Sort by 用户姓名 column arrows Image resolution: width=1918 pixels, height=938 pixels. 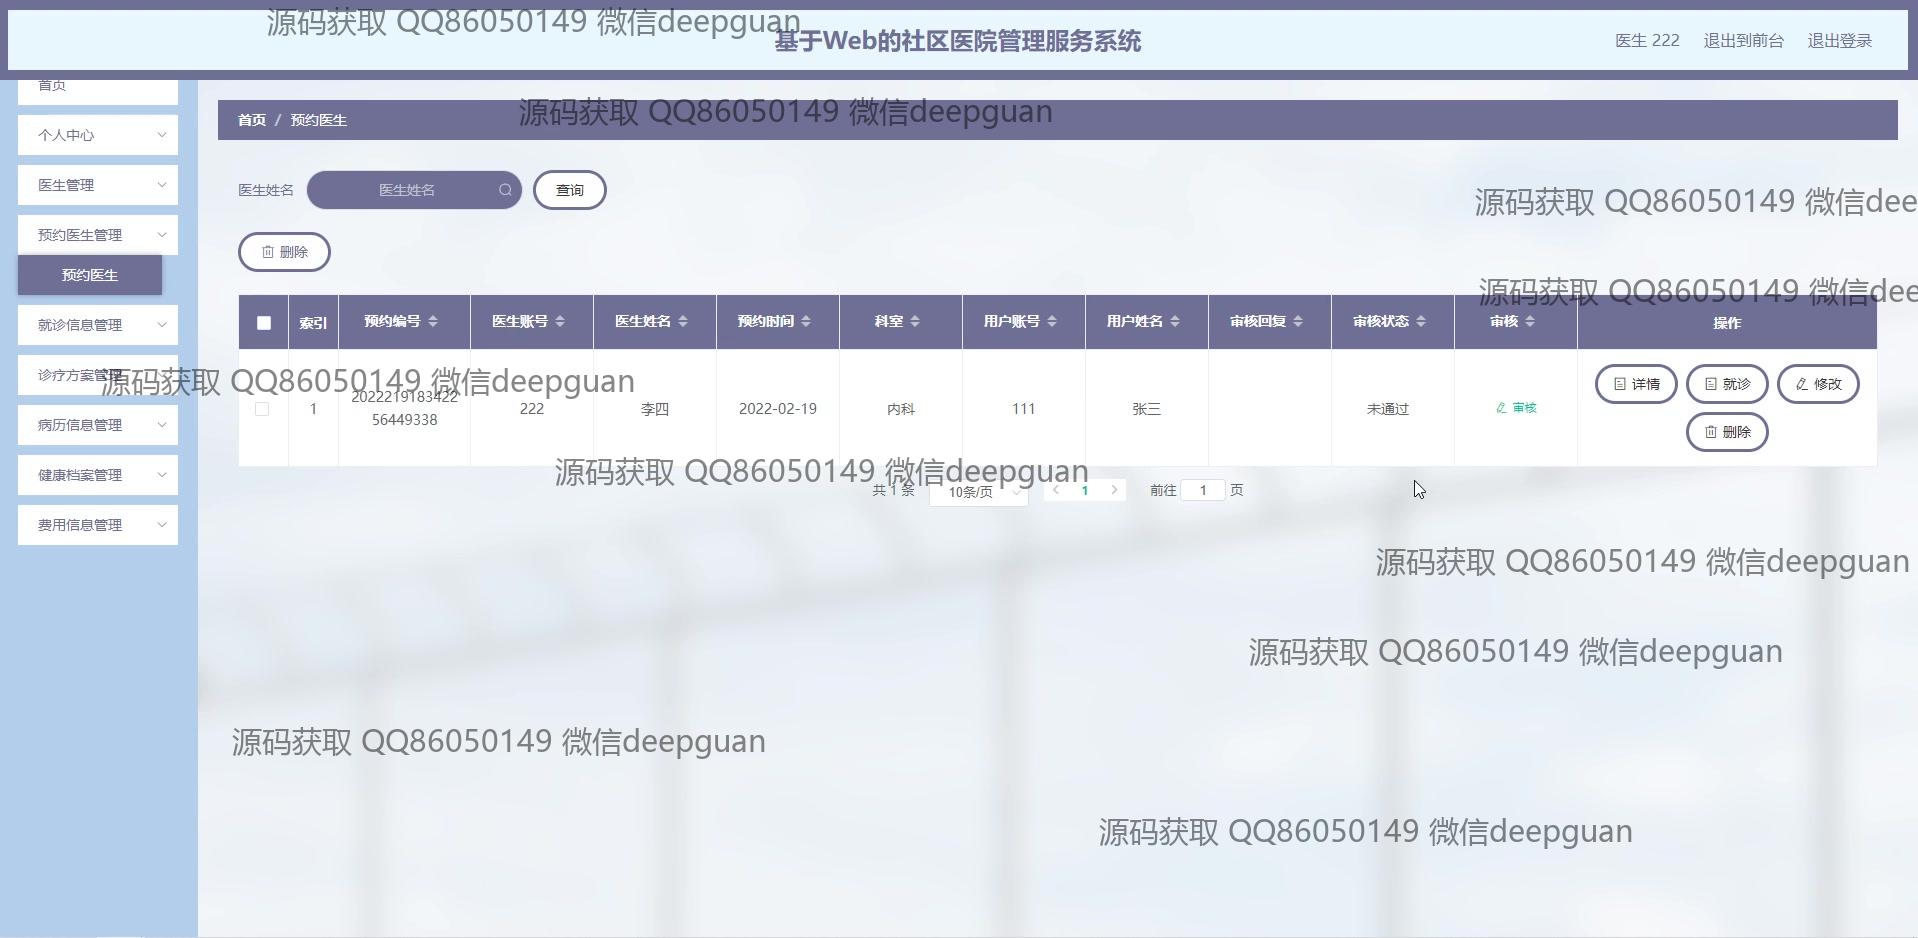1175,321
